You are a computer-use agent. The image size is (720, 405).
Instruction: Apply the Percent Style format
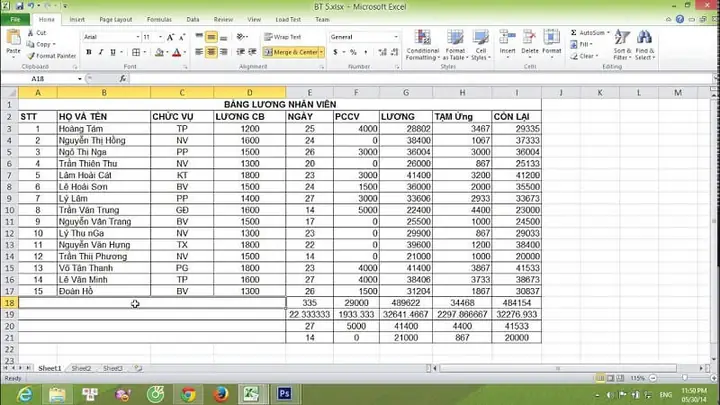tap(353, 52)
